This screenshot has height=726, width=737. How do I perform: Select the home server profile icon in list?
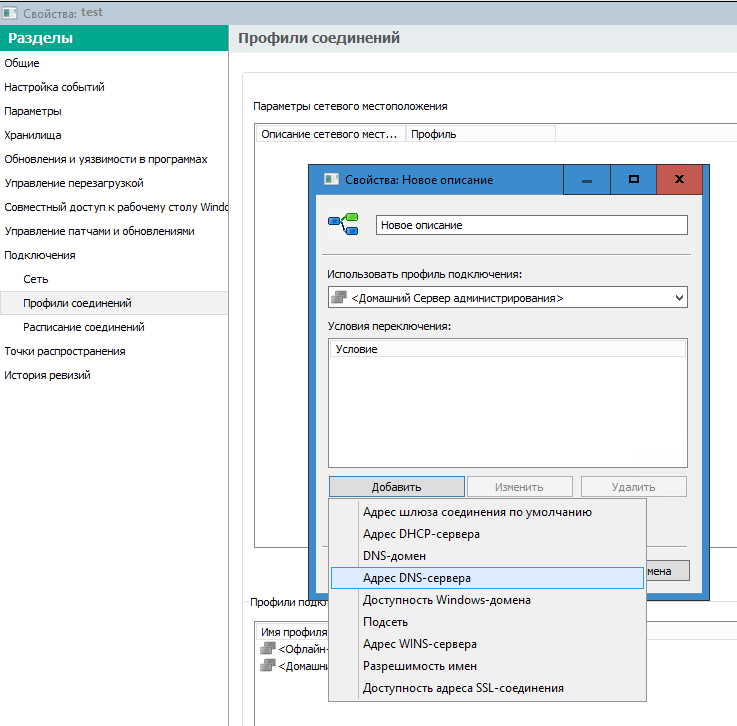(x=266, y=666)
